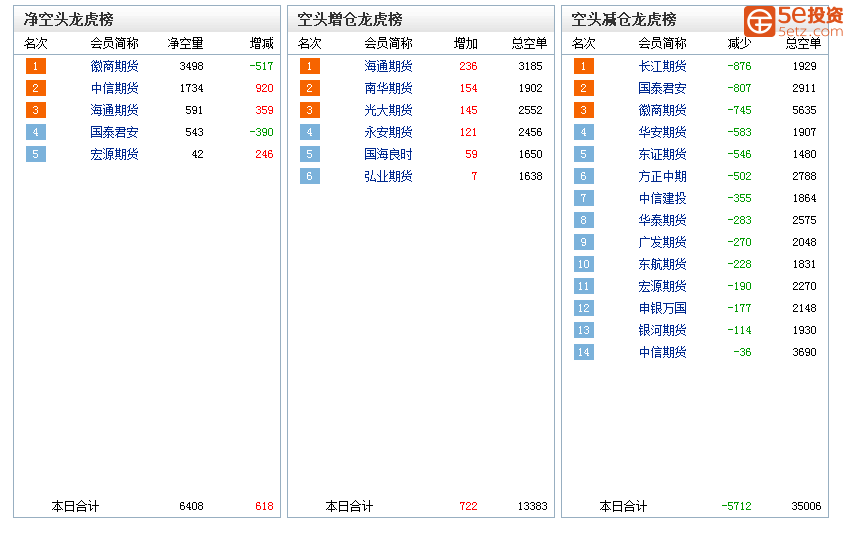Open 中信期货 link in 空头减仓龙虎榜
This screenshot has width=851, height=550.
pyautogui.click(x=662, y=352)
